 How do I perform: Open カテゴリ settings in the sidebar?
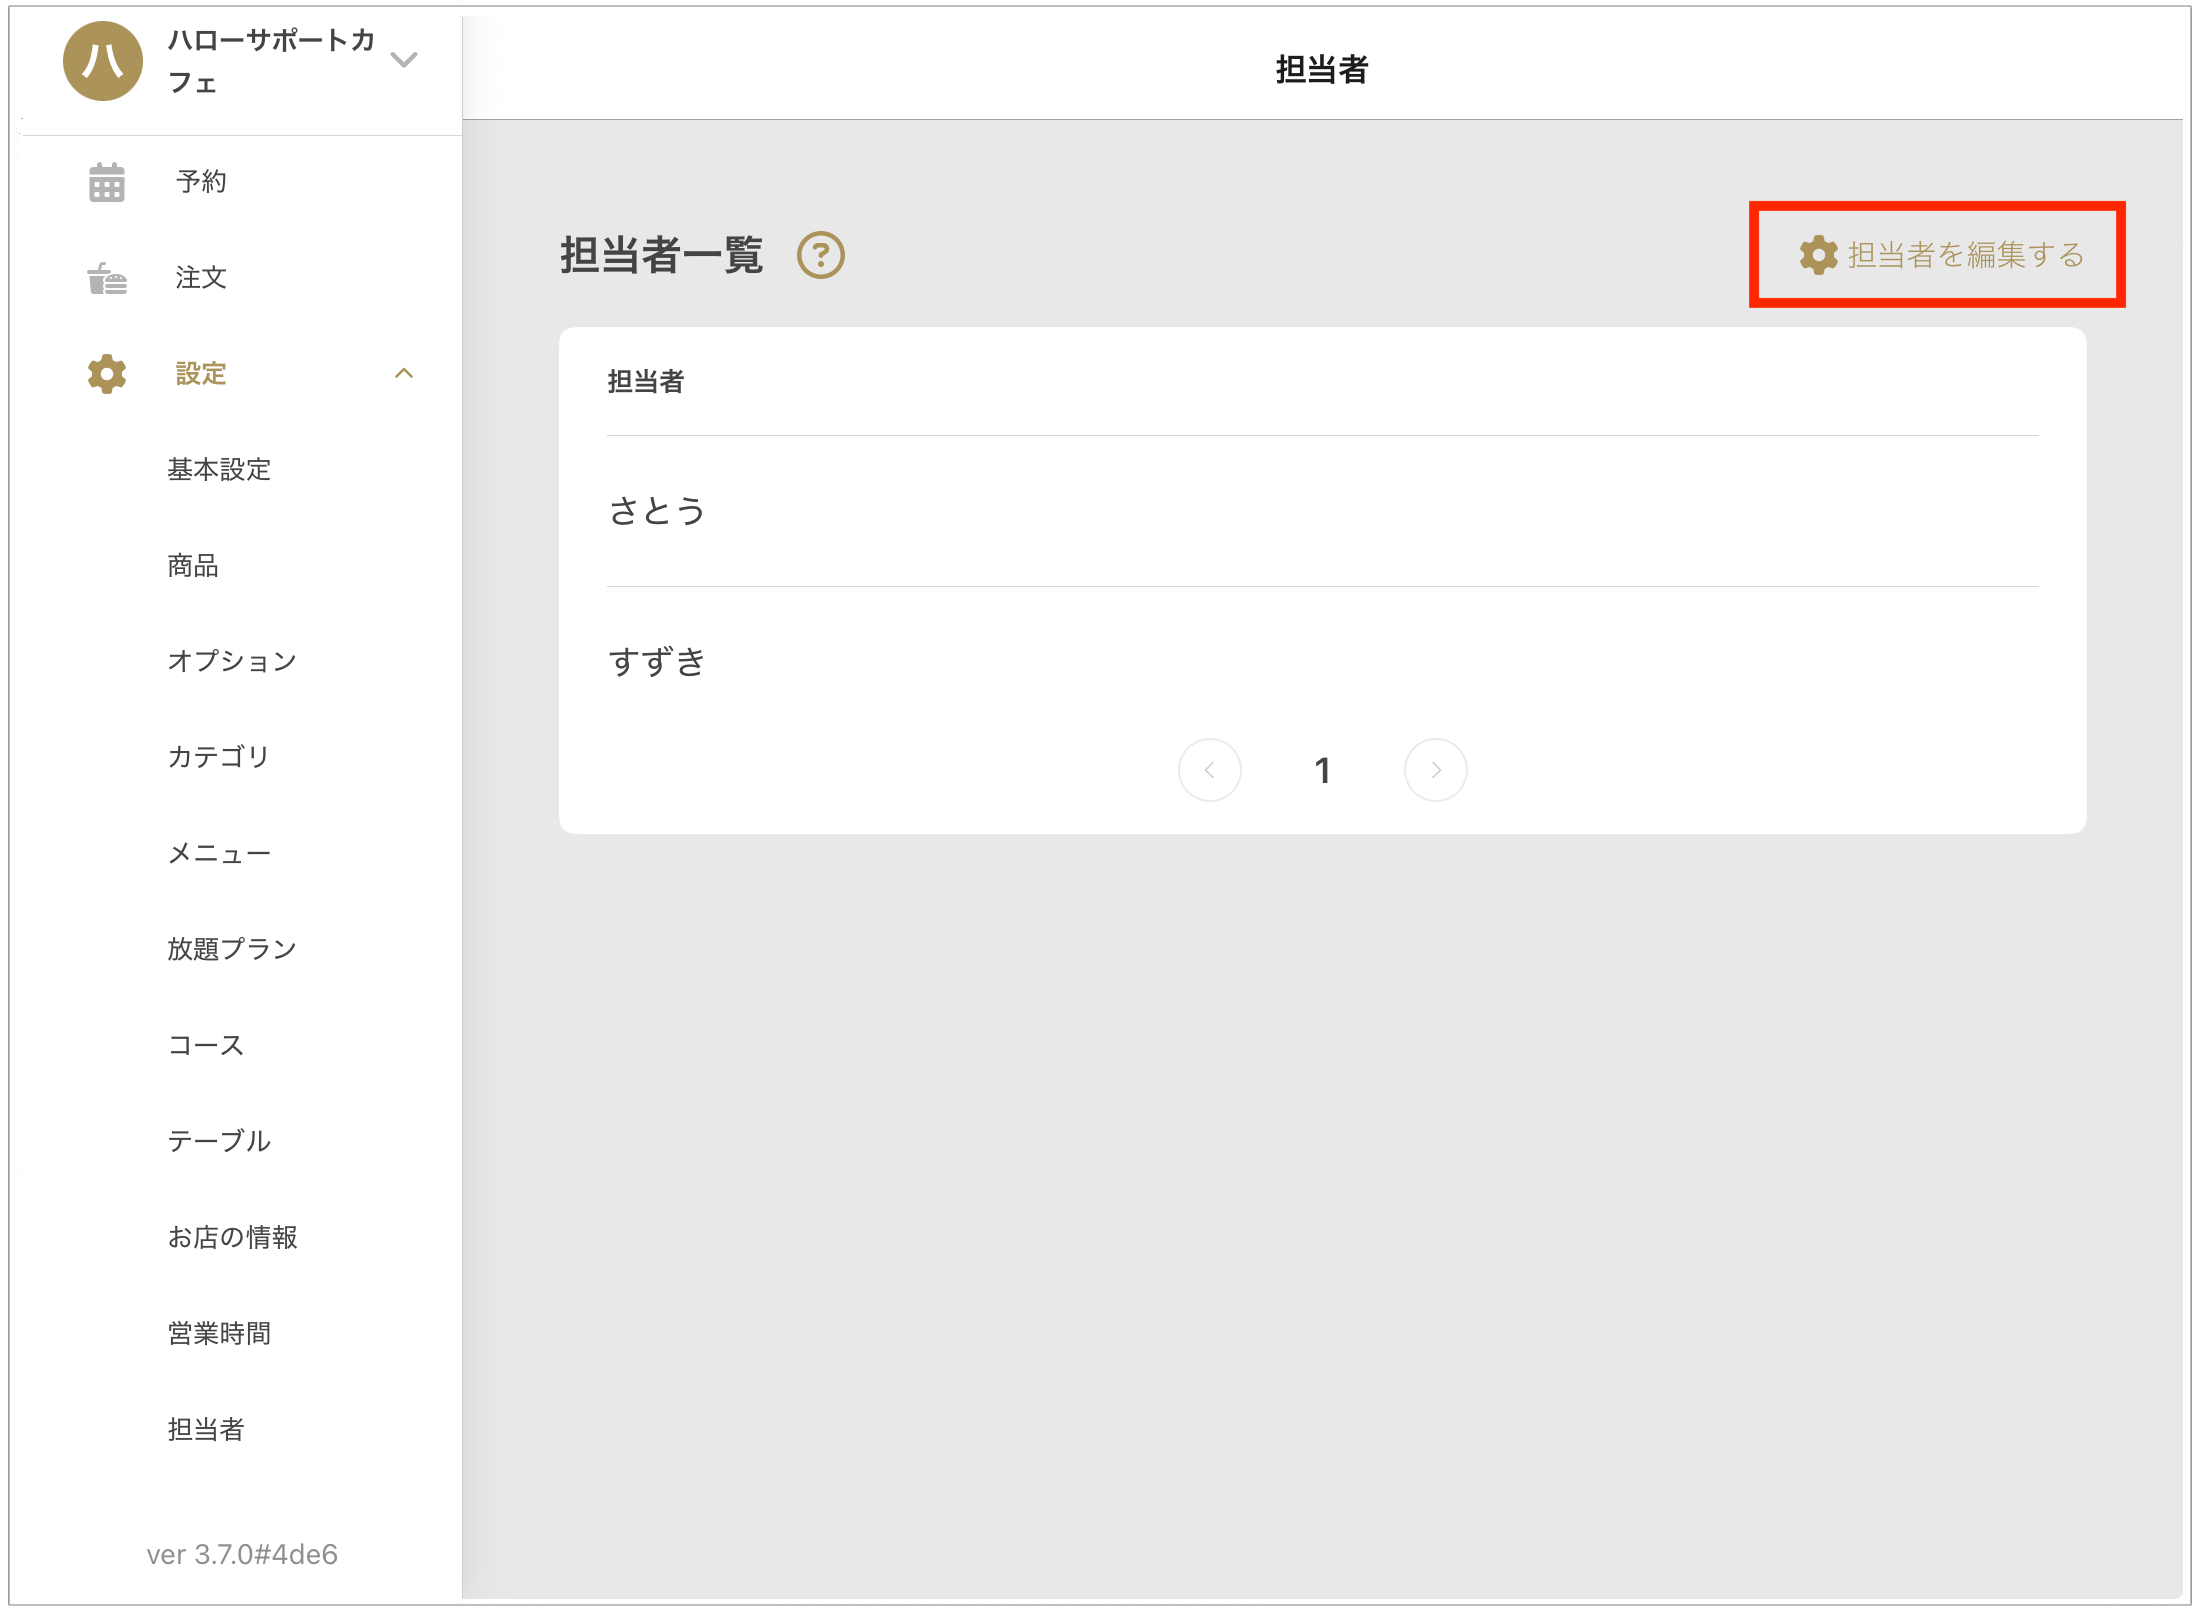(219, 757)
